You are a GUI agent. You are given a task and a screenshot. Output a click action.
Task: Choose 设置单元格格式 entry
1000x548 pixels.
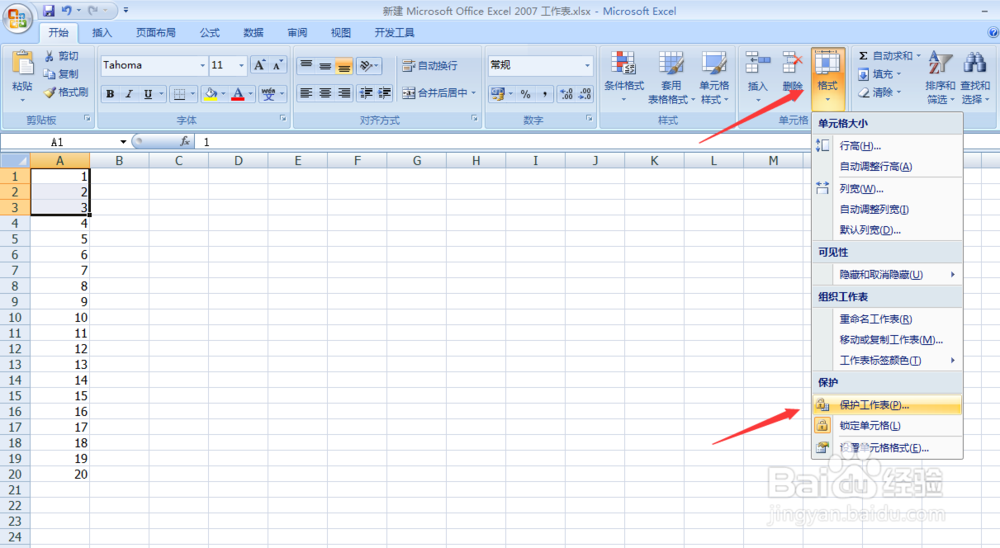887,448
